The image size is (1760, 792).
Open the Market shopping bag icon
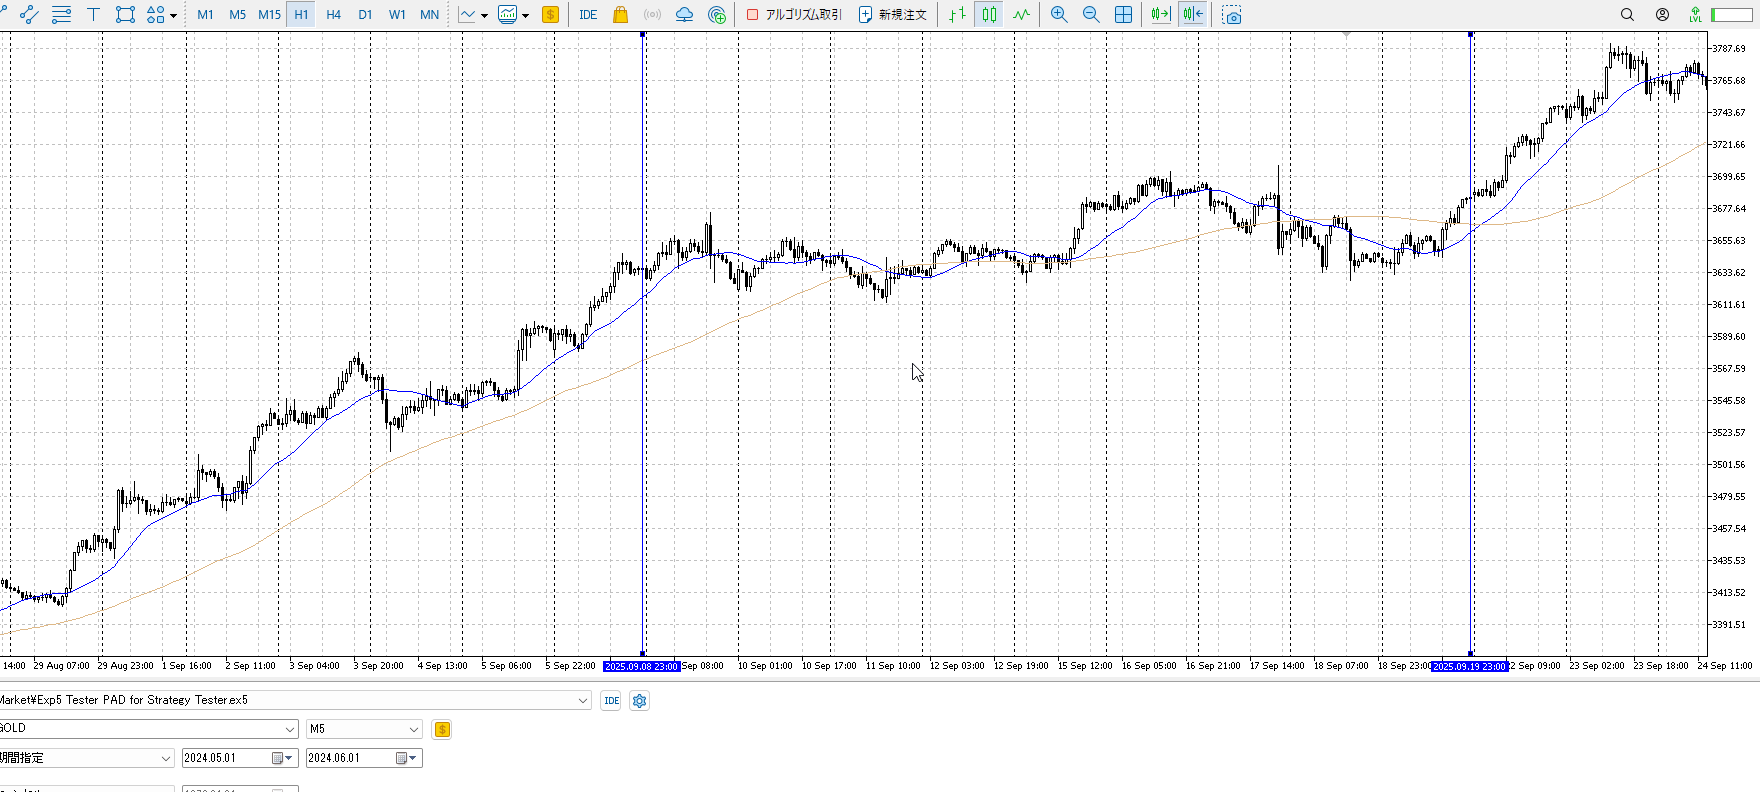[x=620, y=15]
